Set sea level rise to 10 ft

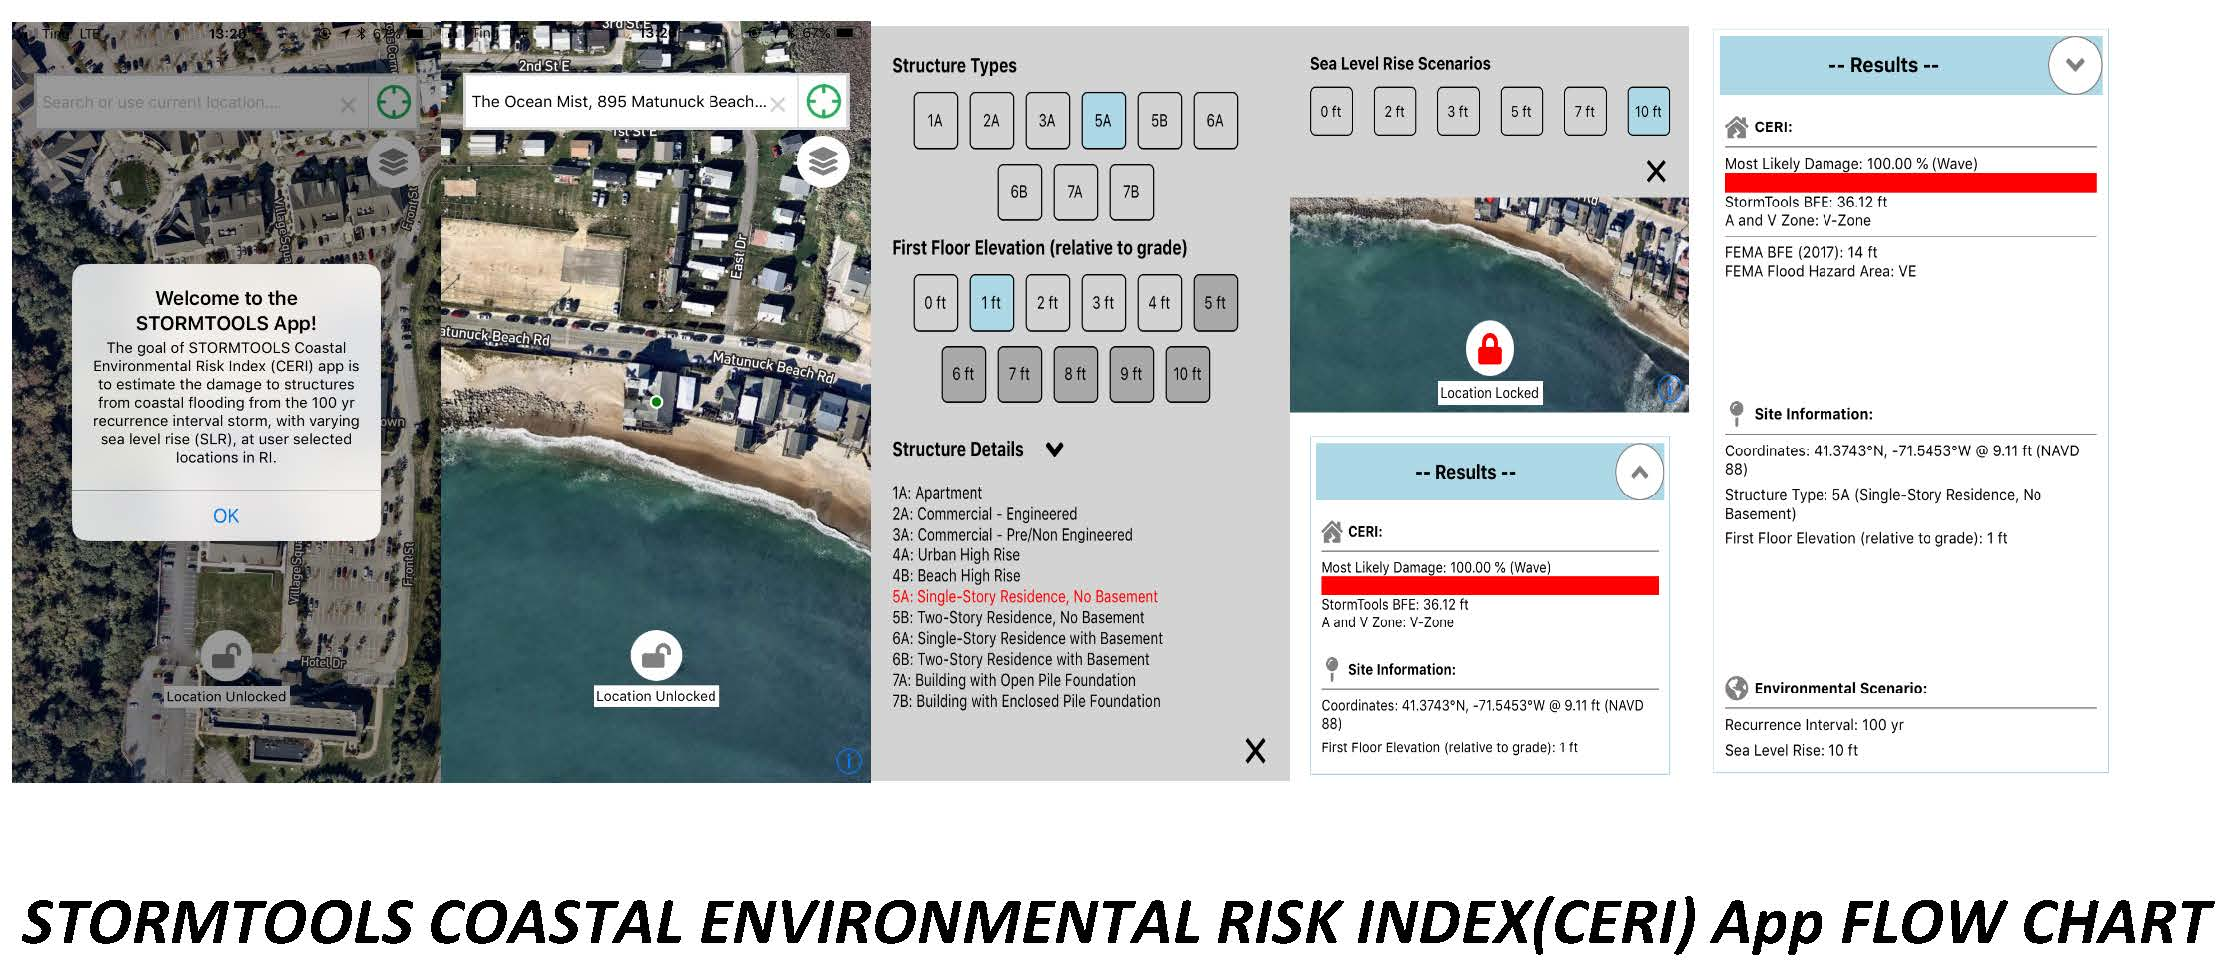[x=1648, y=112]
